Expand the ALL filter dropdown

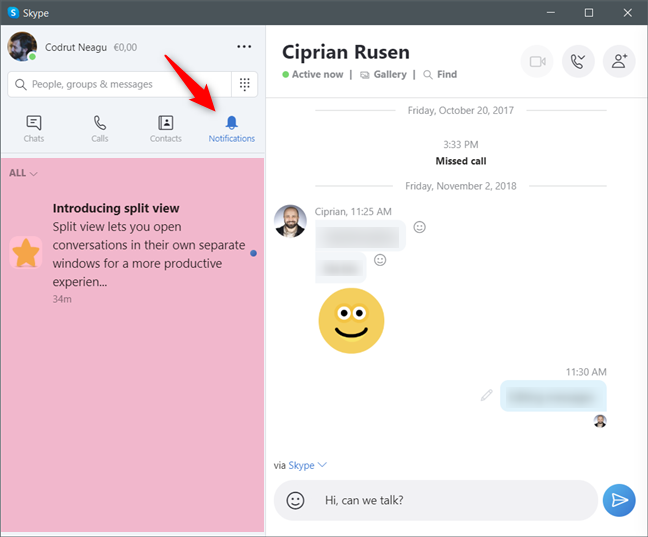click(x=23, y=173)
